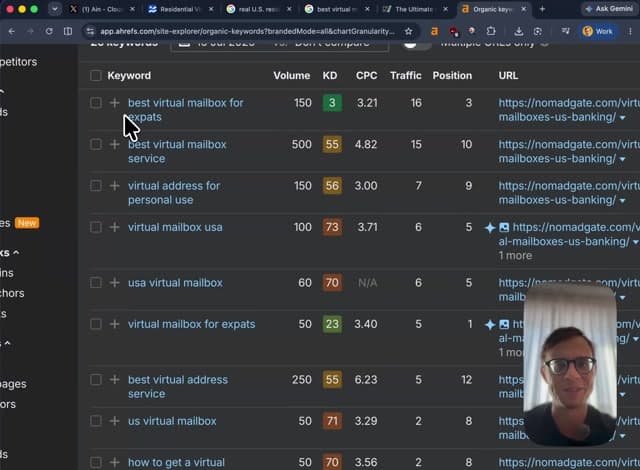Reload the page with the refresh icon

pos(49,31)
